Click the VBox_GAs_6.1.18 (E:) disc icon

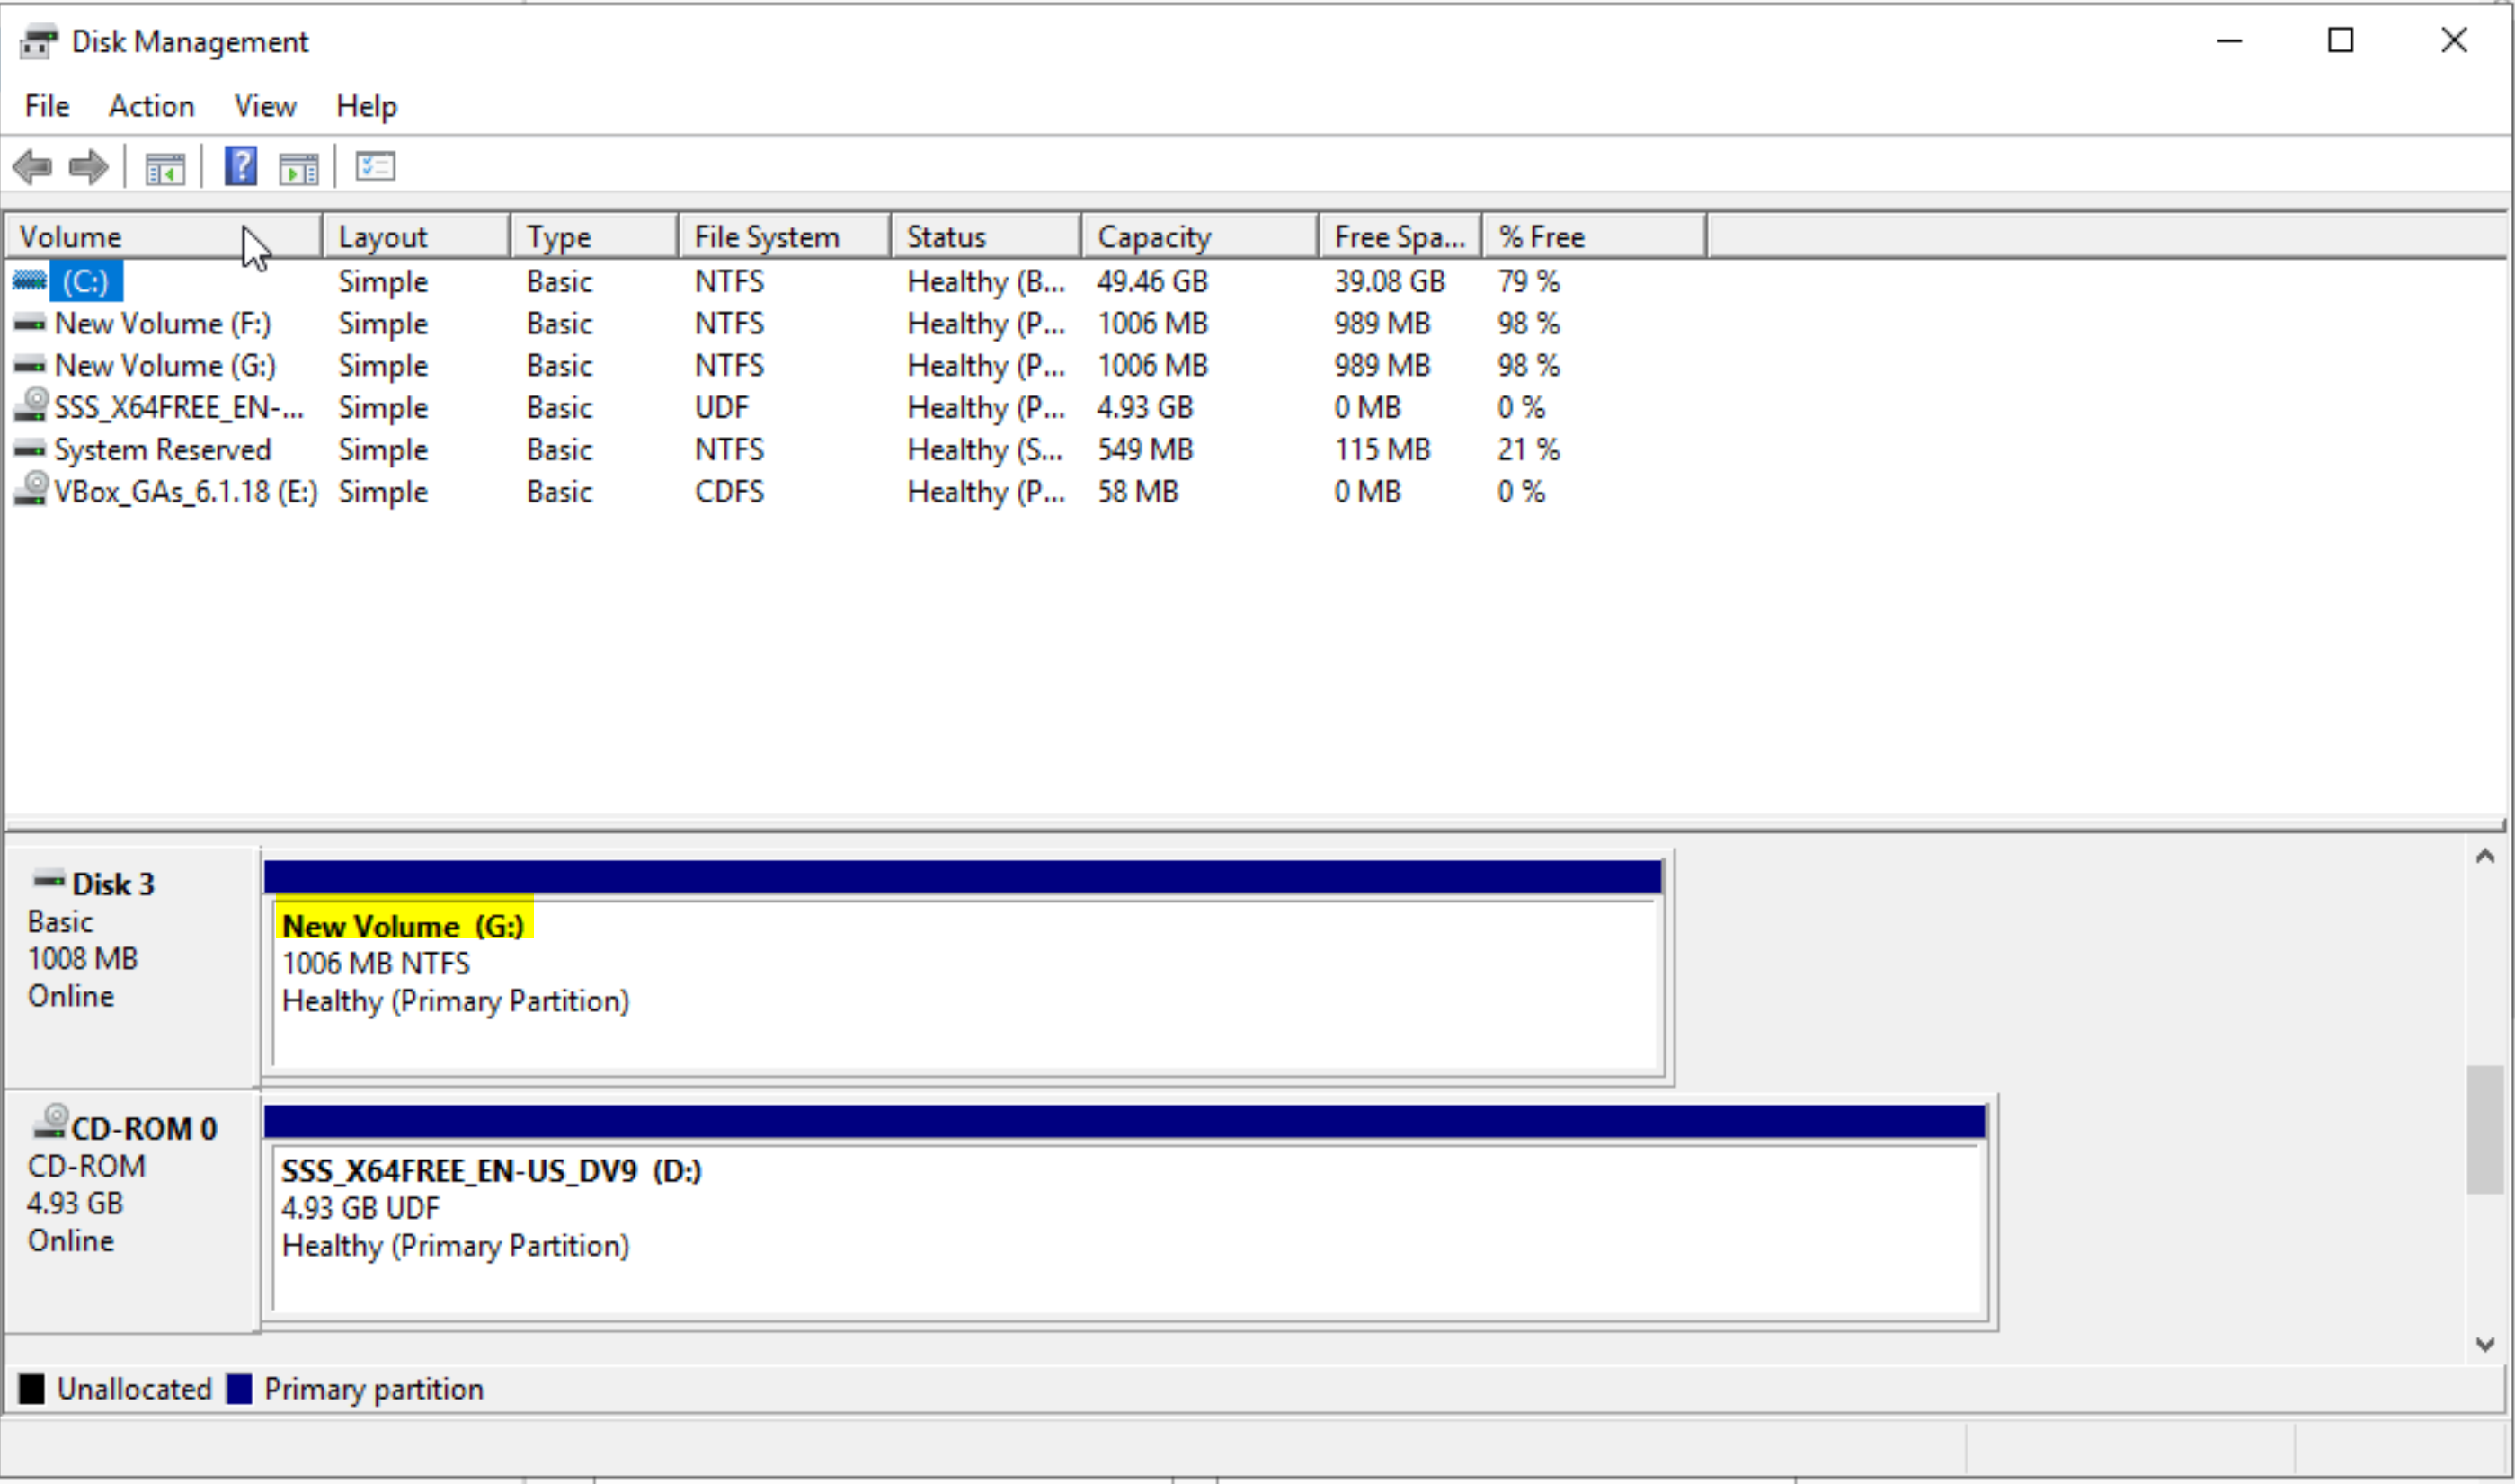(31, 489)
